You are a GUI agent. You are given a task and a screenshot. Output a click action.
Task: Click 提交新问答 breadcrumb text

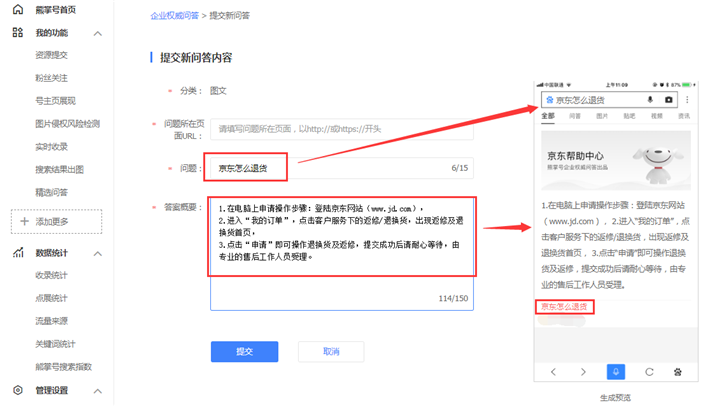point(230,16)
